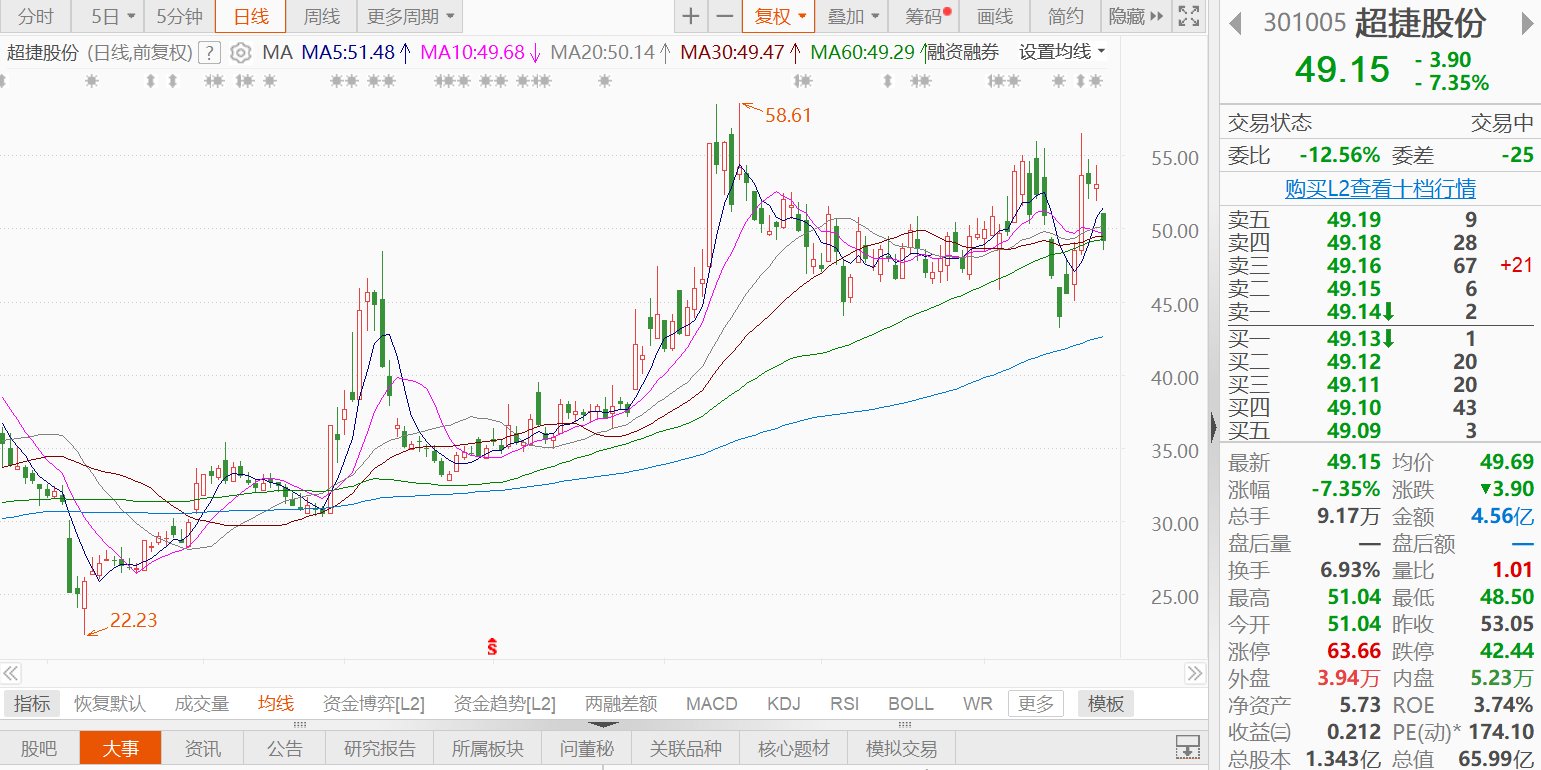Switch to the 周线 weekly tab
Image resolution: width=1541 pixels, height=770 pixels.
321,16
